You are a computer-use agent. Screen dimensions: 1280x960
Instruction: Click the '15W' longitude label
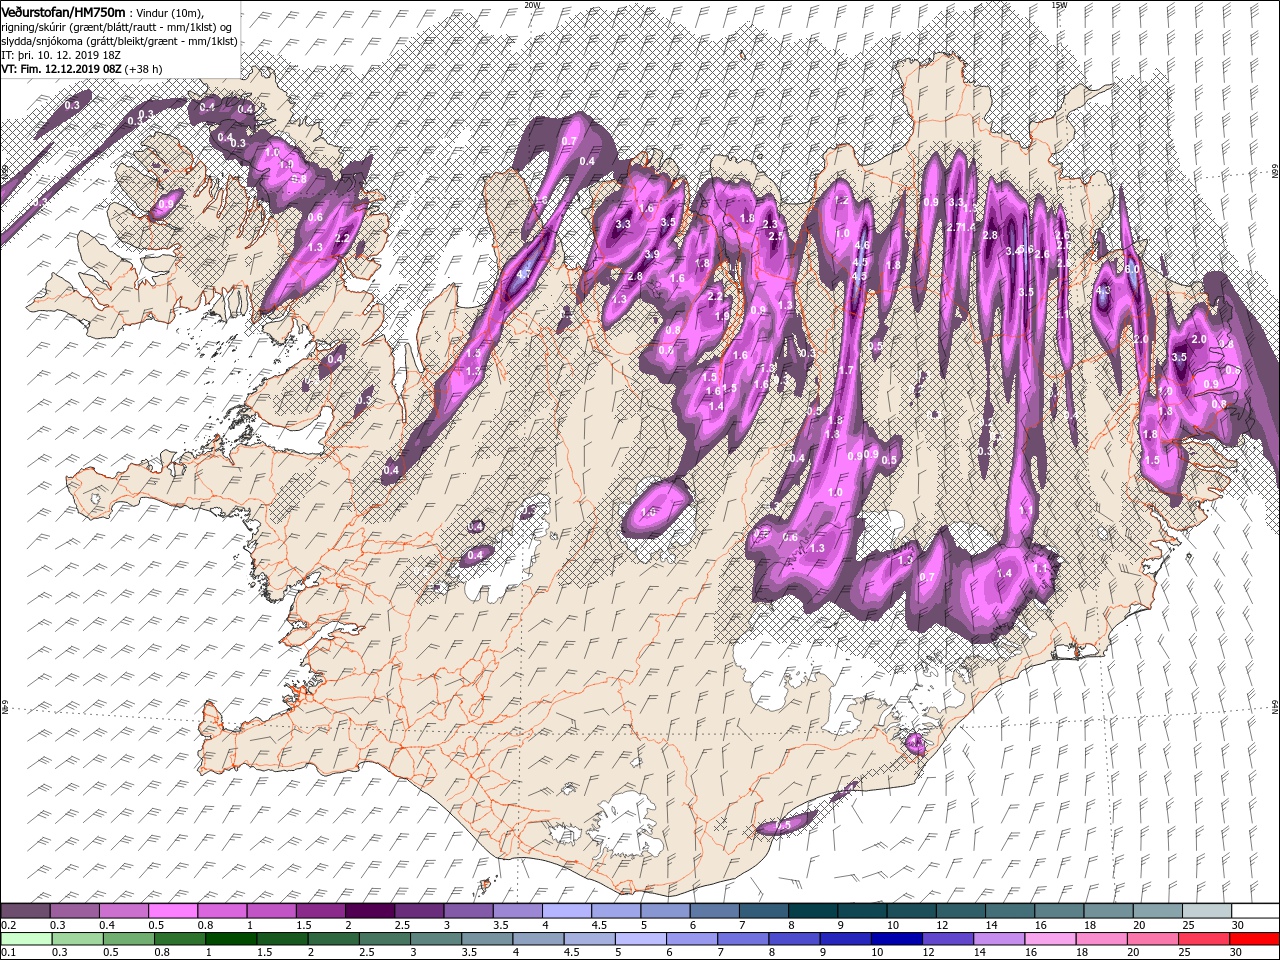coord(1059,5)
